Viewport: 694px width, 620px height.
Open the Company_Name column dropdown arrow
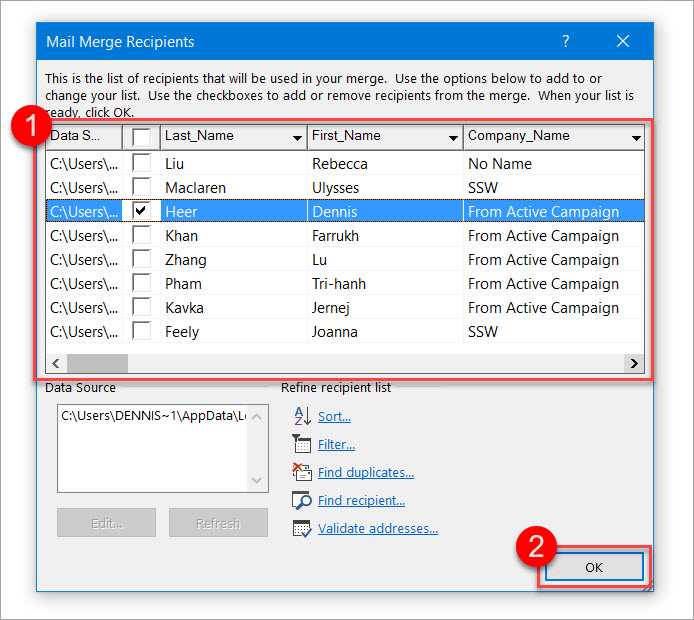635,137
